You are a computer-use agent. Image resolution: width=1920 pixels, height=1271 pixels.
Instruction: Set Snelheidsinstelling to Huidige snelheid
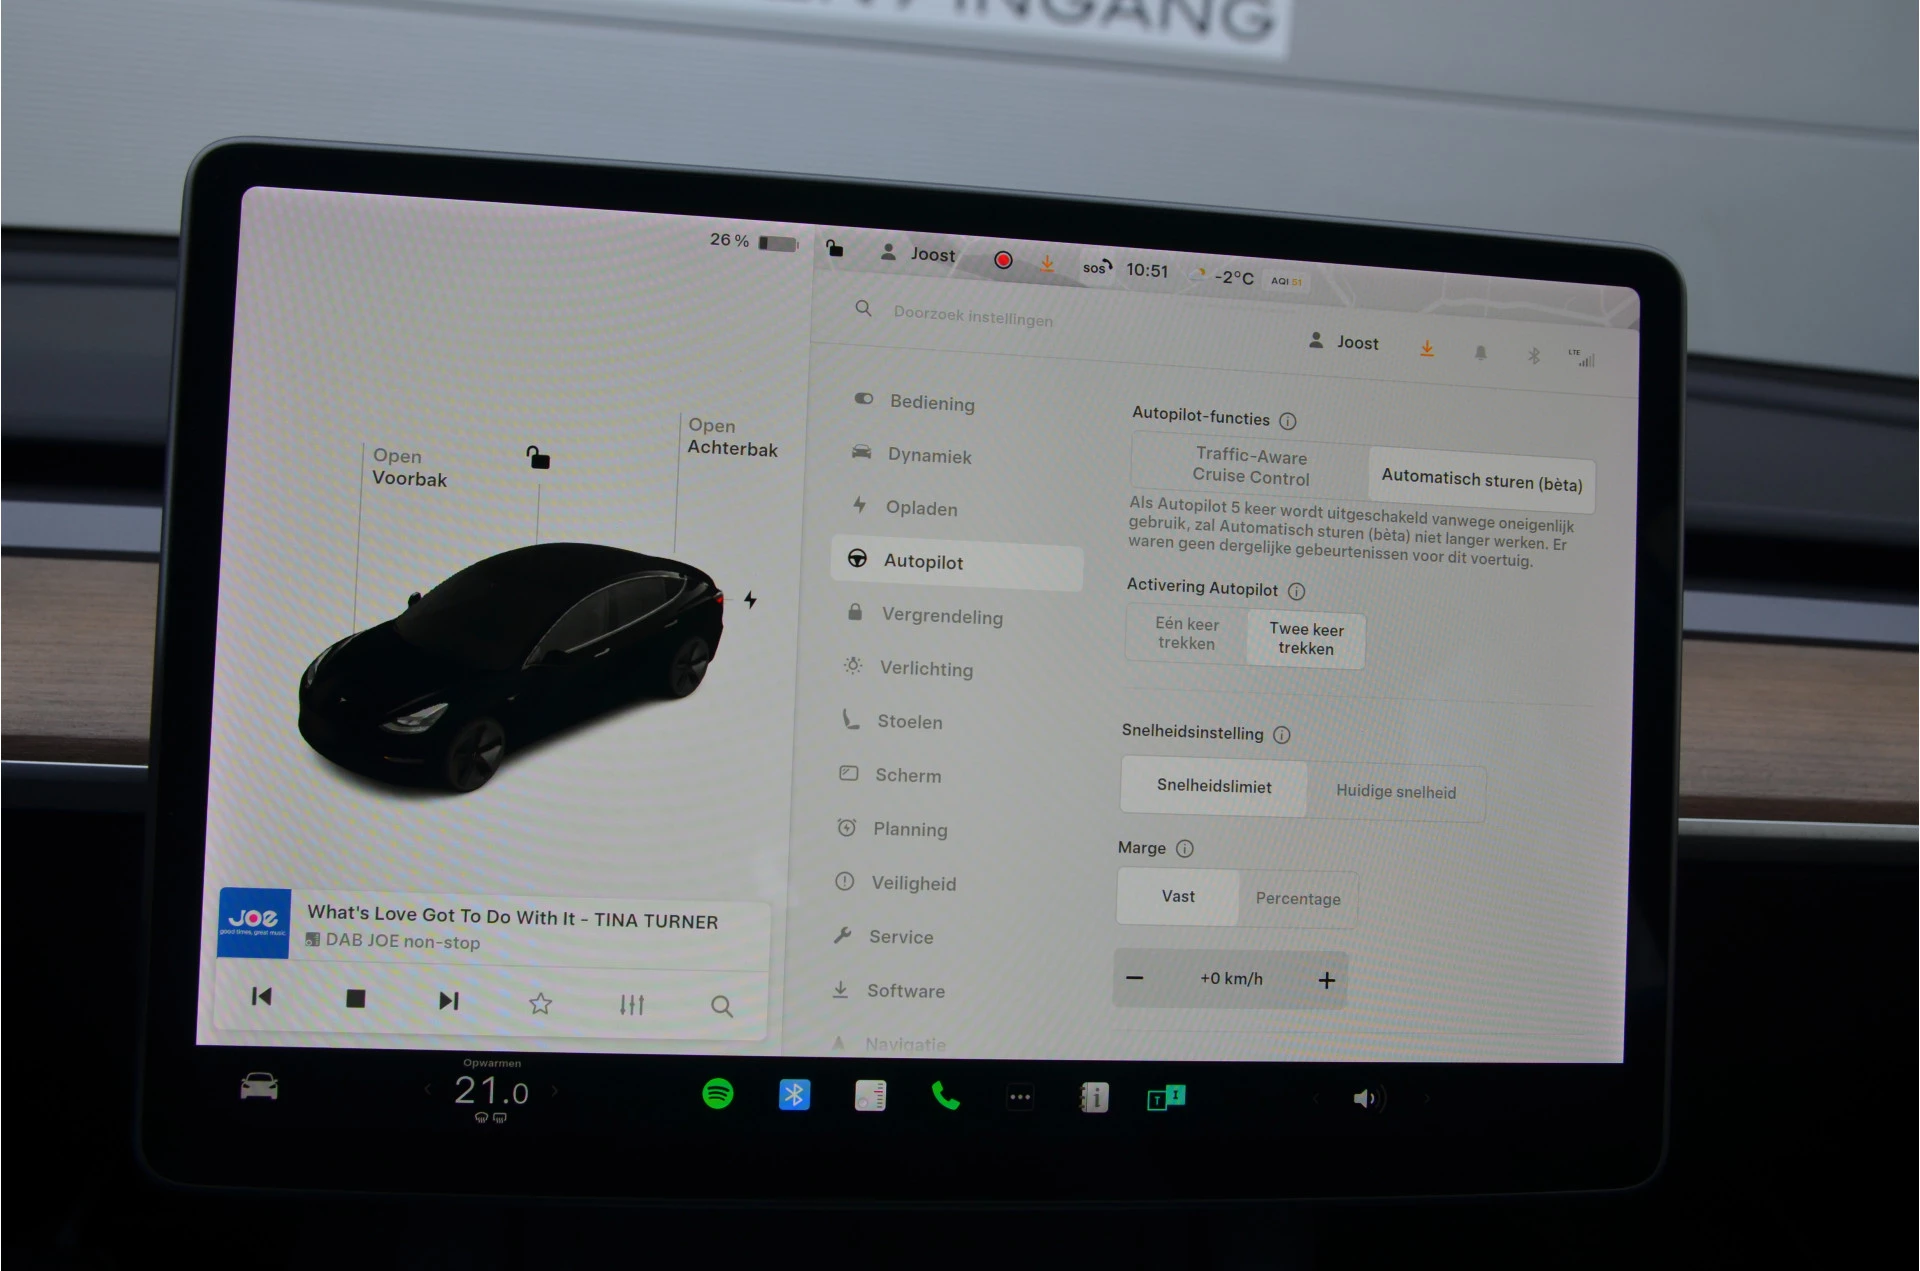coord(1396,791)
